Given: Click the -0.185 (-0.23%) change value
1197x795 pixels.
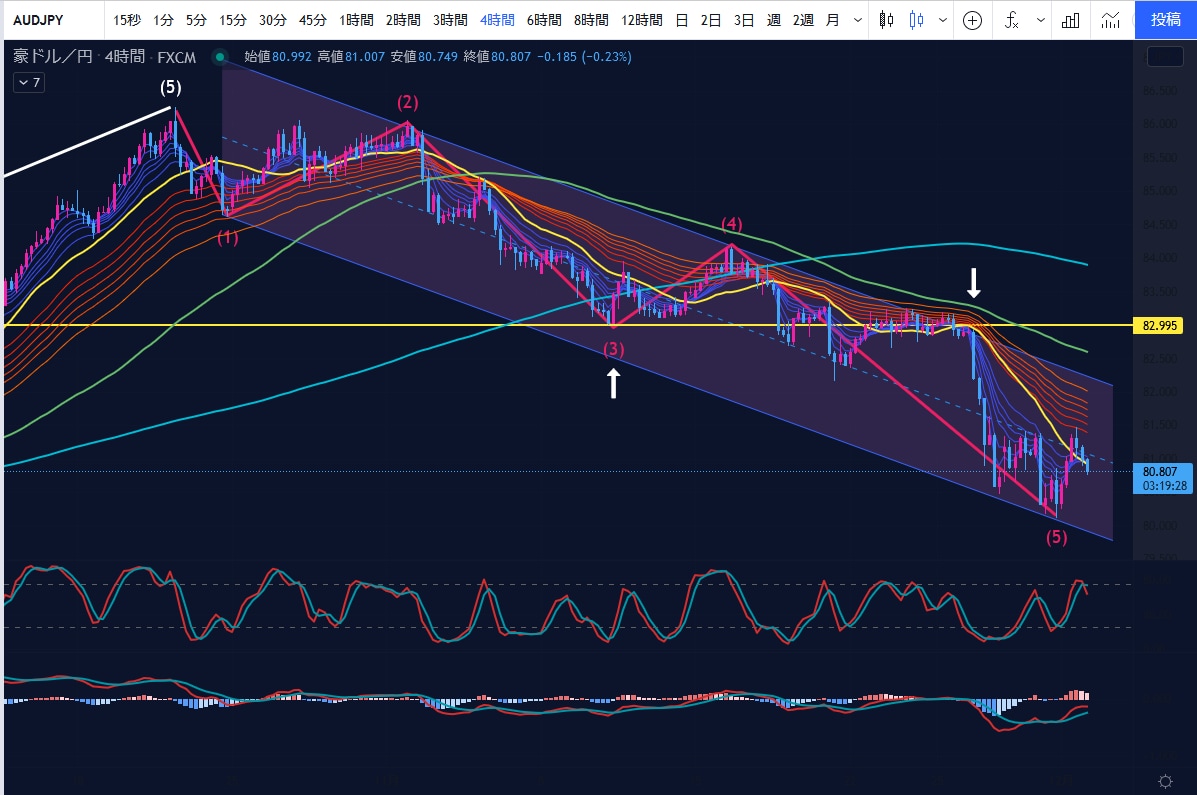Looking at the screenshot, I should [x=584, y=57].
